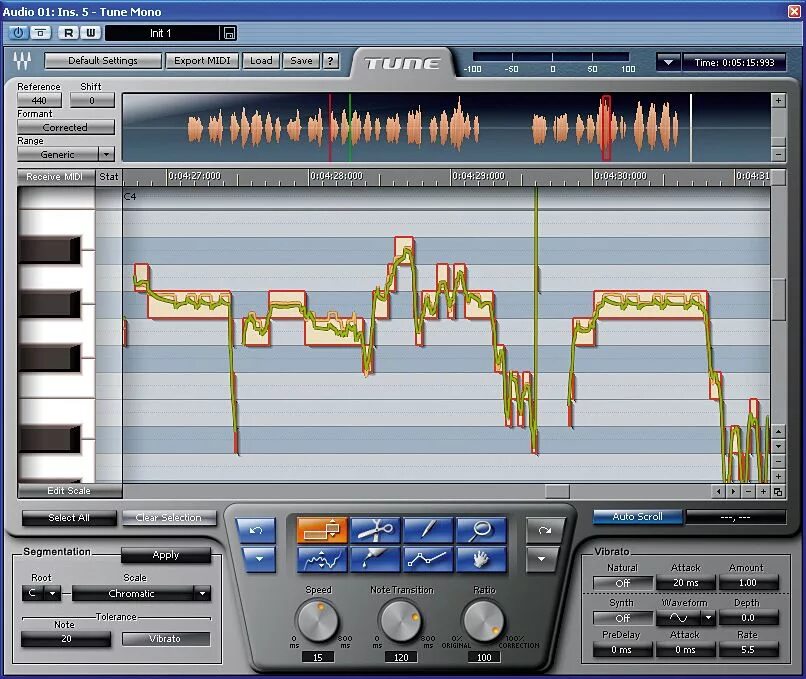Open the Root note dropdown

(40, 593)
